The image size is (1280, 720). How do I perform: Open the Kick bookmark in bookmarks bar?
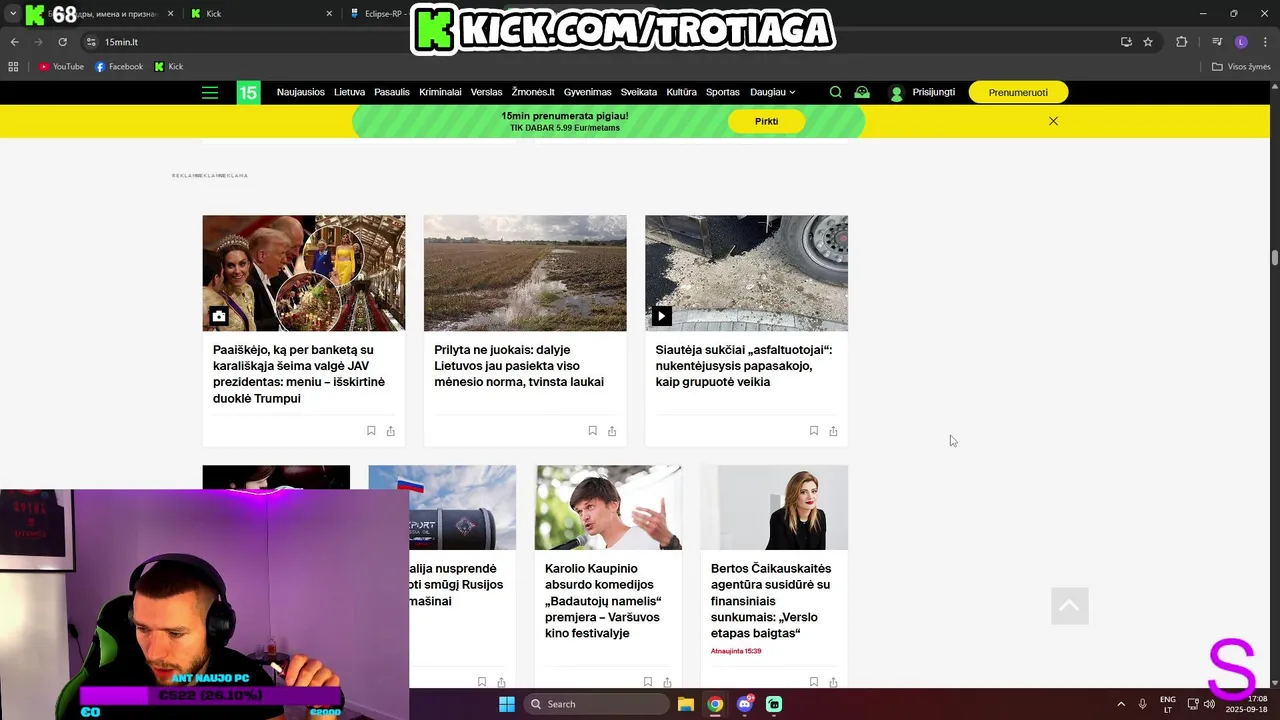point(168,67)
